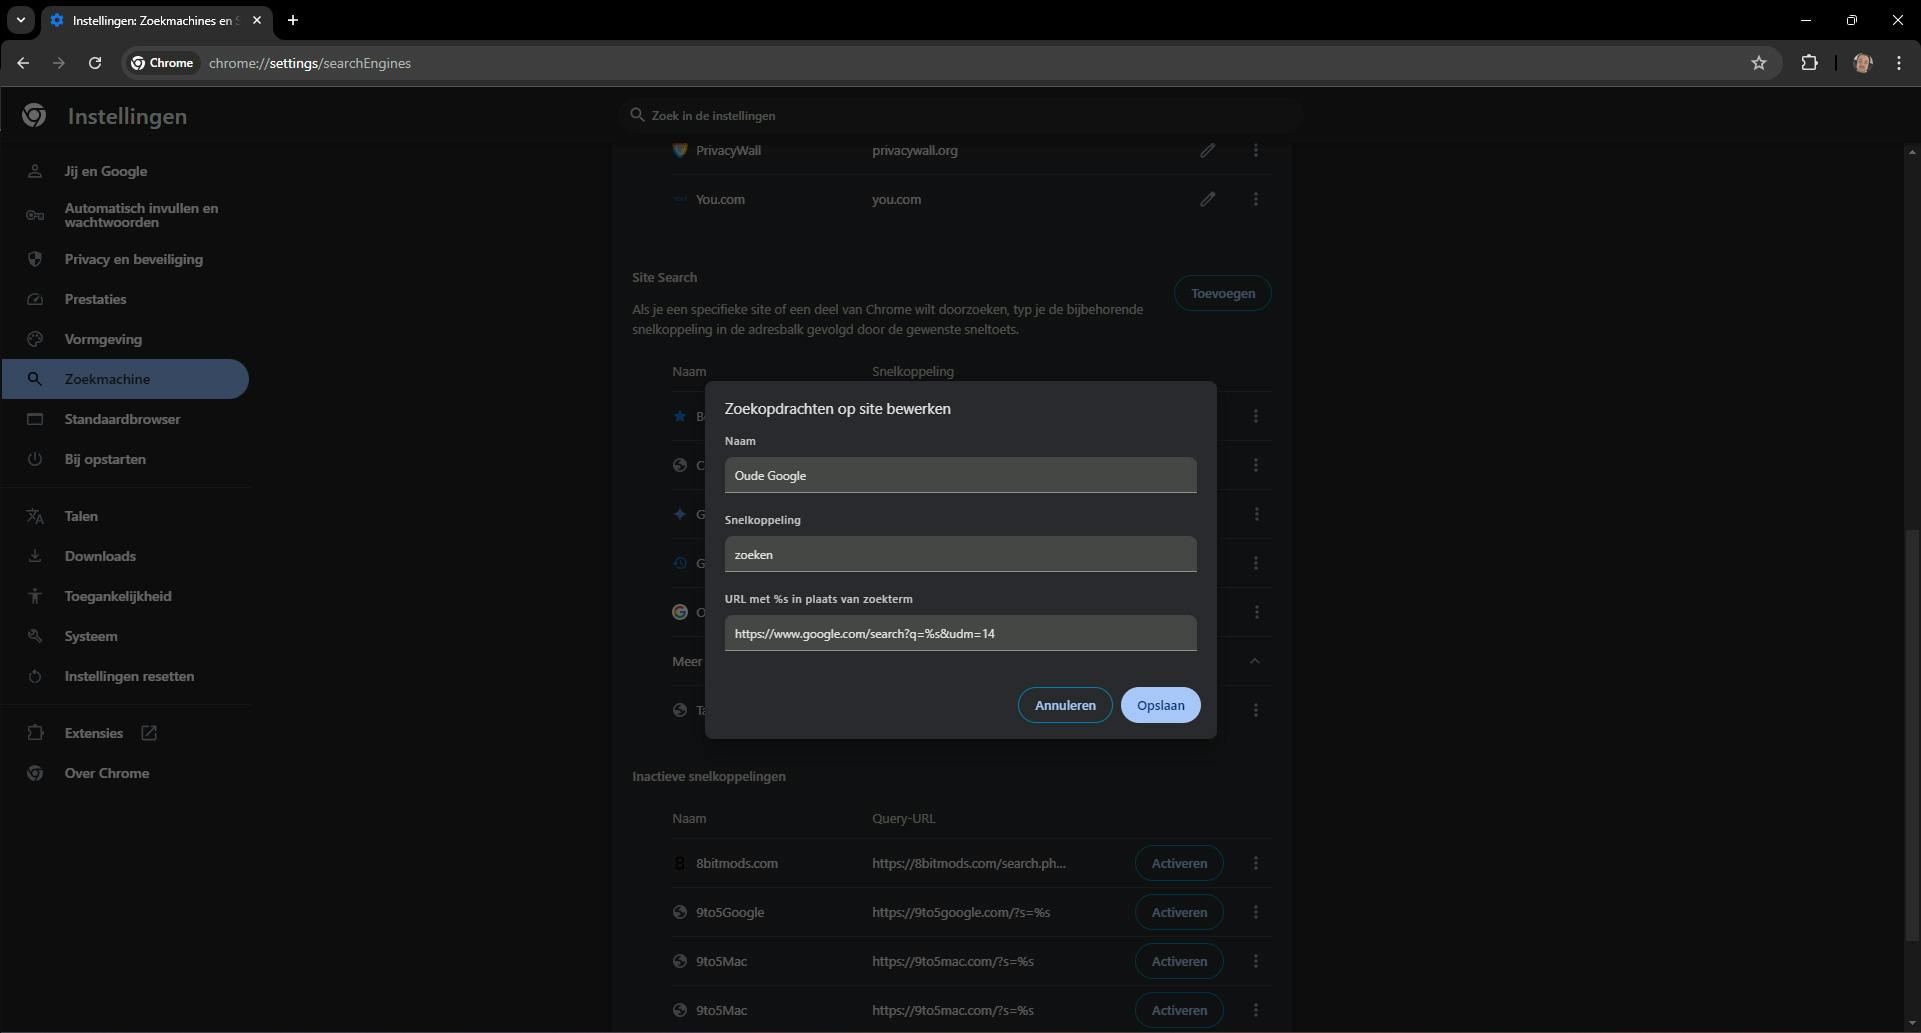
Task: Save the site search with Opslaan
Action: click(1160, 705)
